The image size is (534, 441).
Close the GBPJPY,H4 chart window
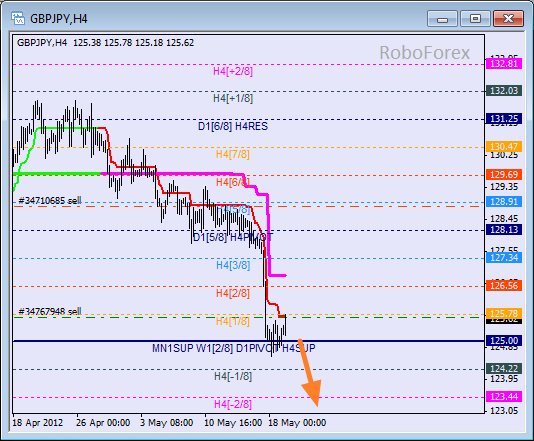coord(508,18)
